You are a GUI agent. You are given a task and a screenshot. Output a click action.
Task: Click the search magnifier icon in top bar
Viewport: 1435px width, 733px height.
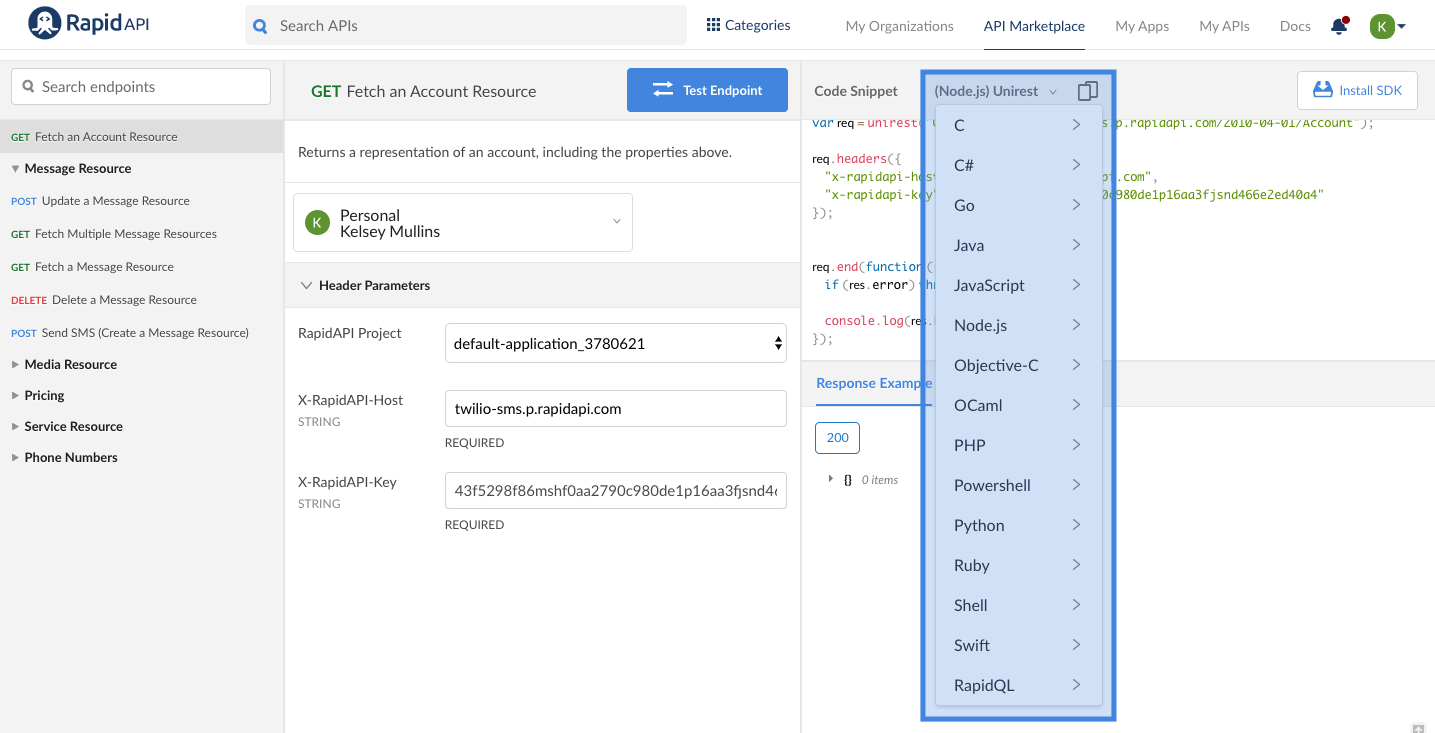[261, 26]
